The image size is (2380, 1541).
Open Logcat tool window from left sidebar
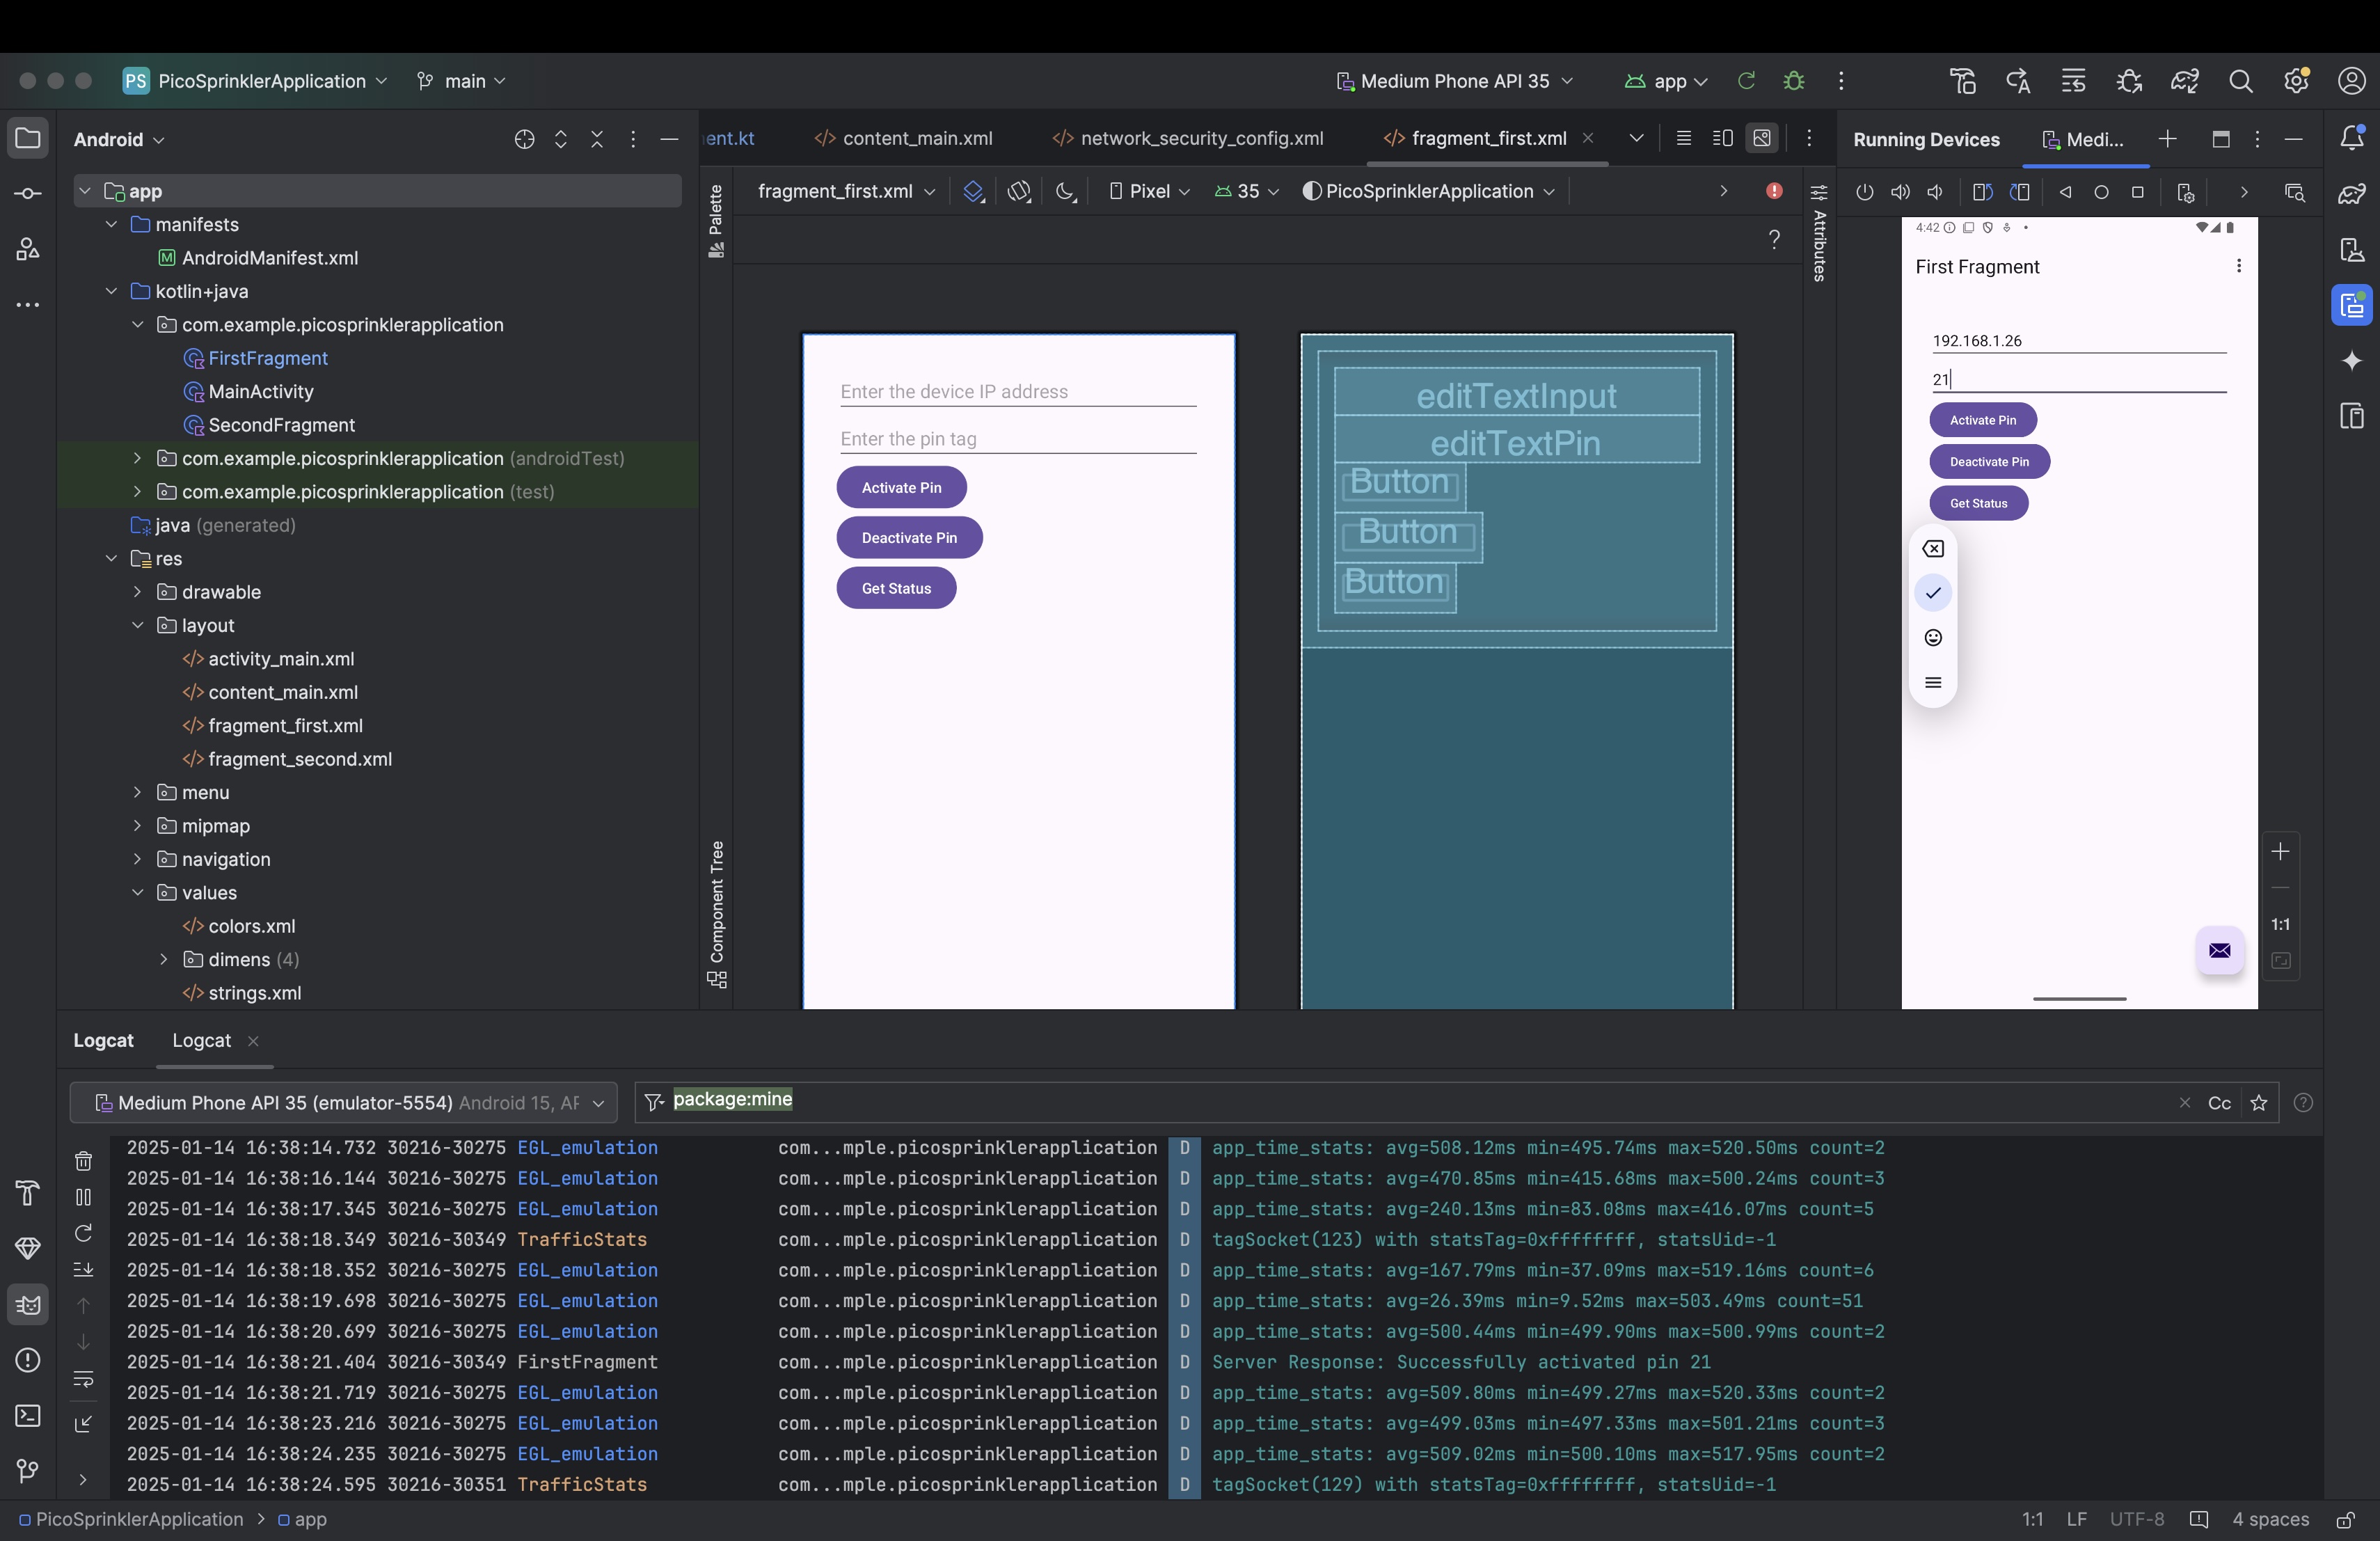tap(28, 1304)
